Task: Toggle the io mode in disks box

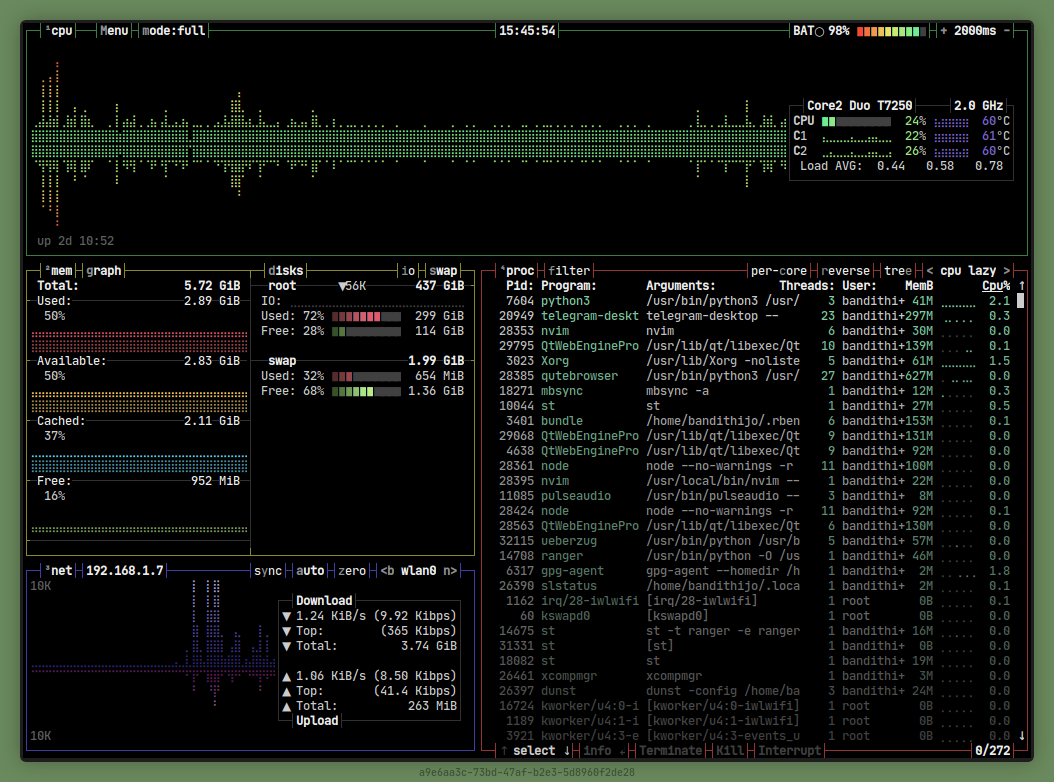Action: (x=408, y=271)
